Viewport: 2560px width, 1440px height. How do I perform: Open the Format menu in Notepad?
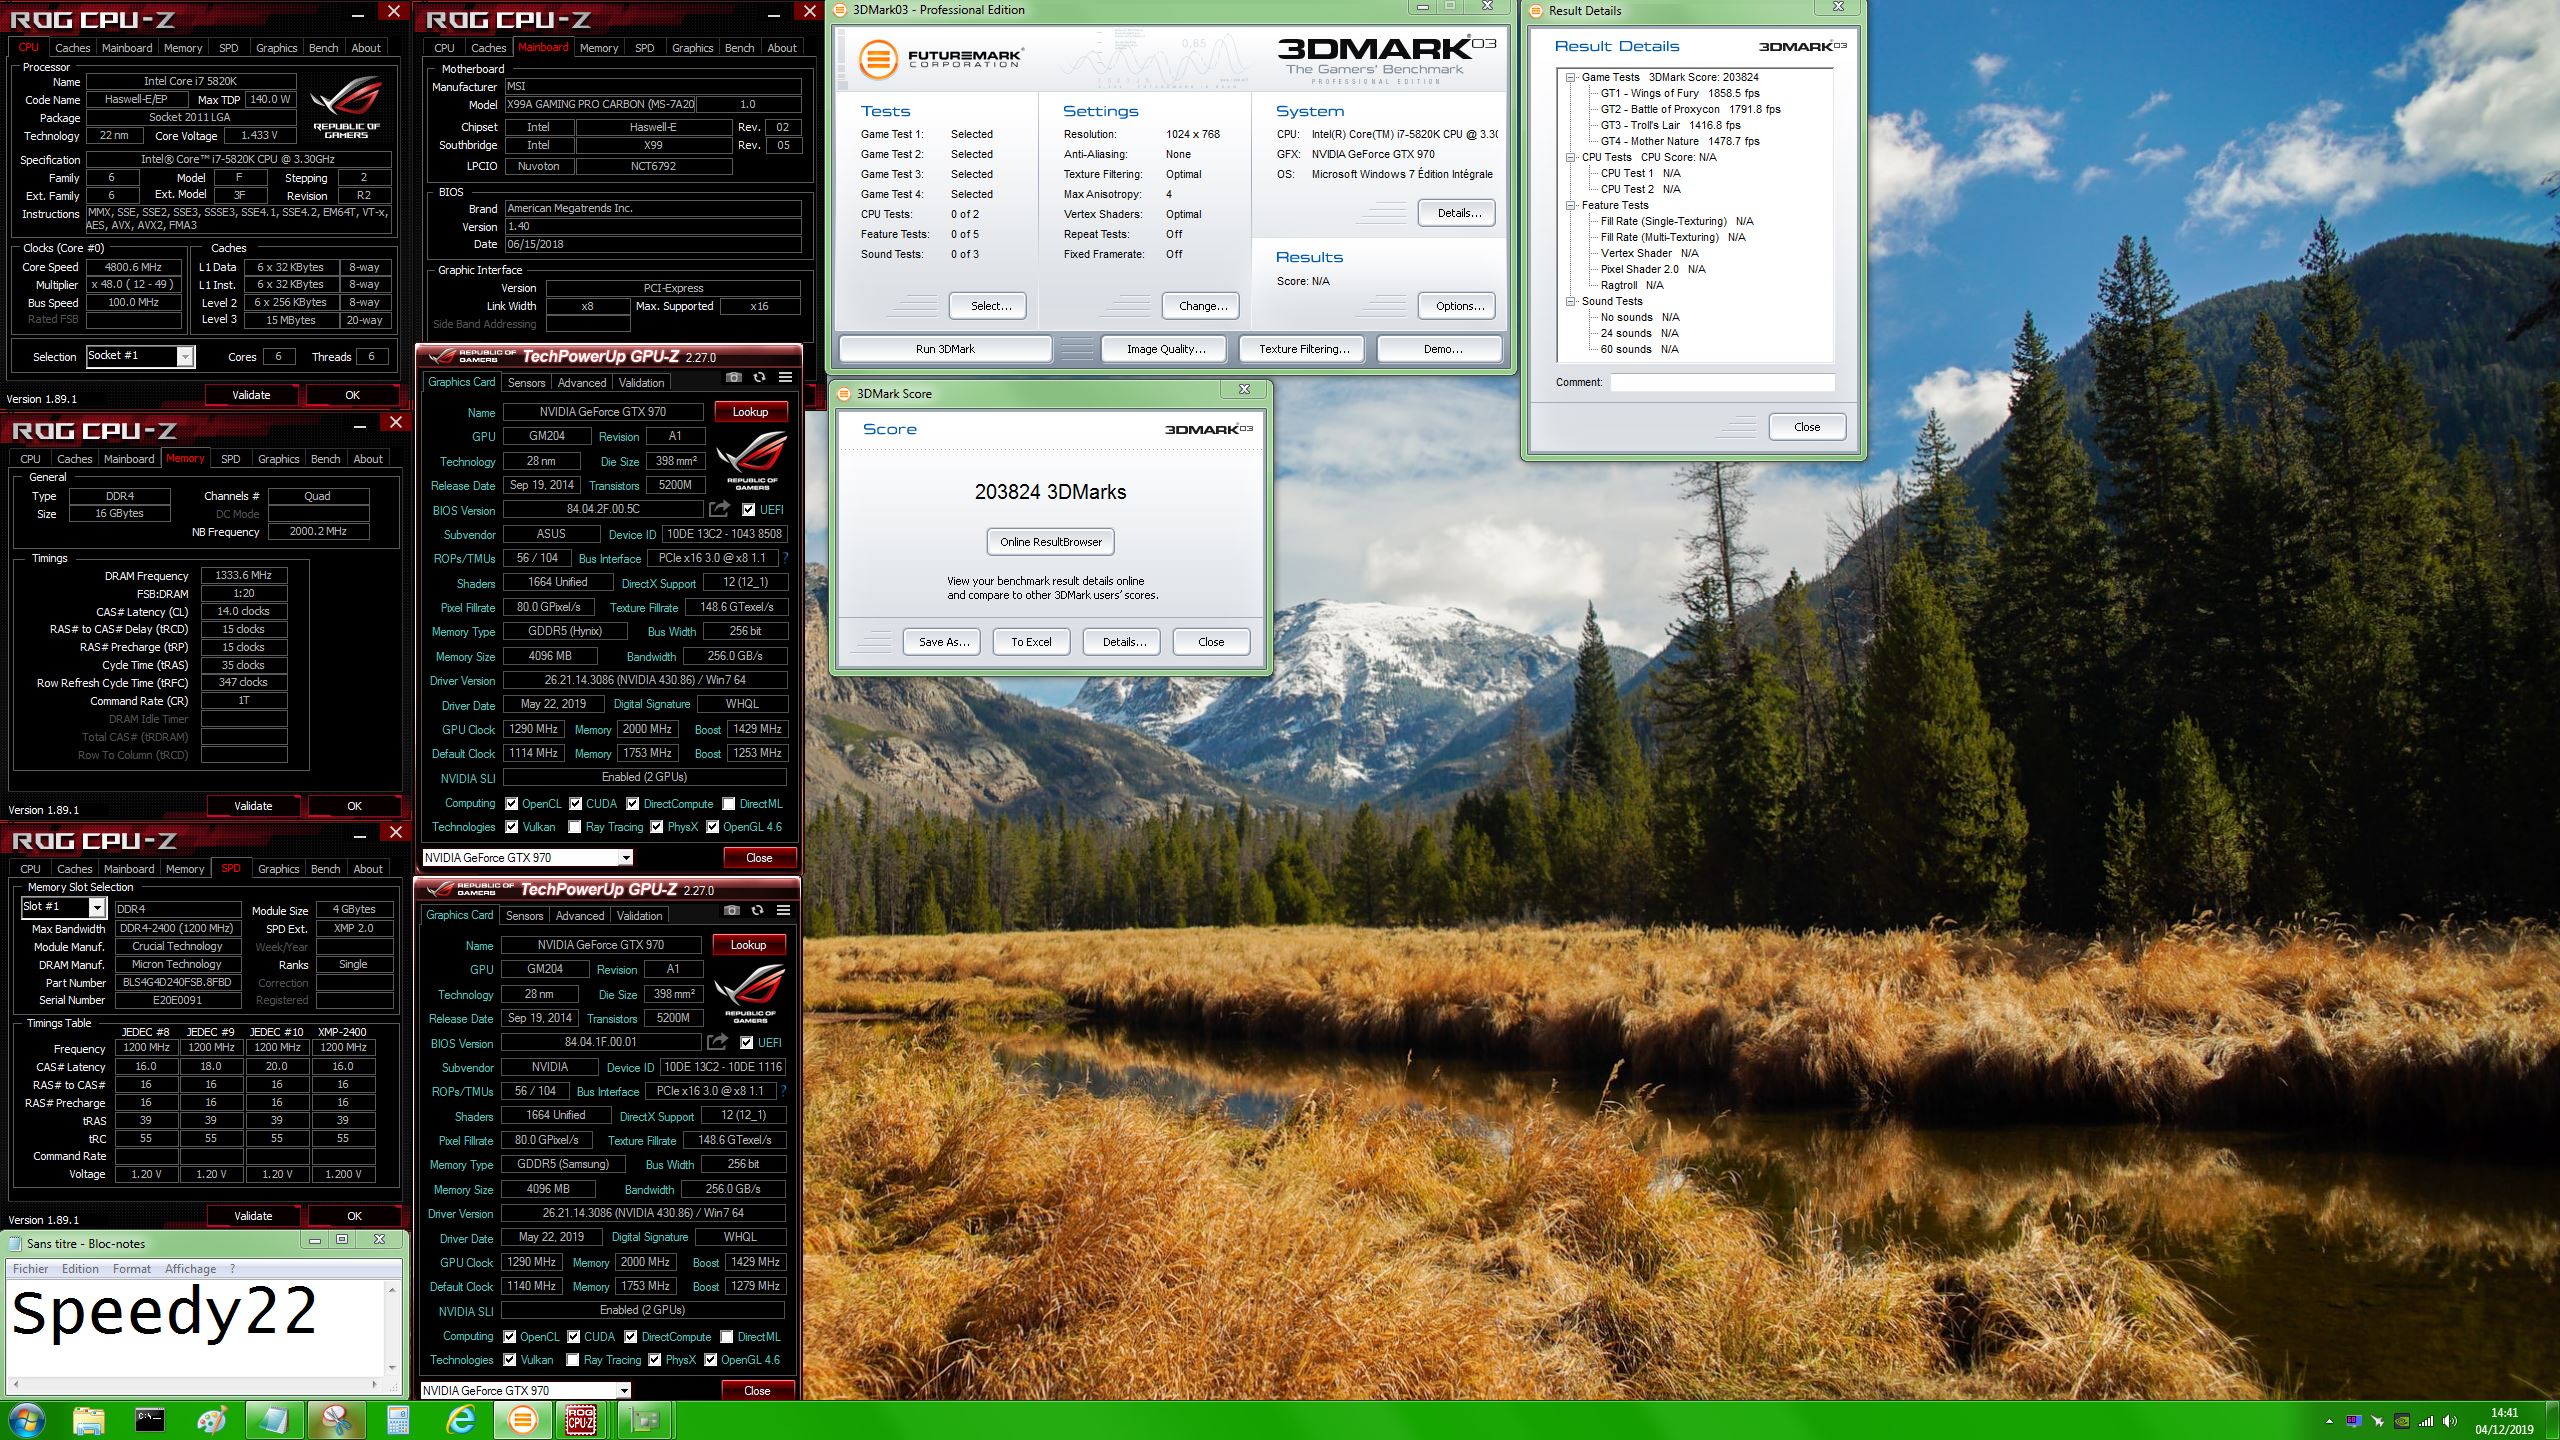pos(131,1268)
